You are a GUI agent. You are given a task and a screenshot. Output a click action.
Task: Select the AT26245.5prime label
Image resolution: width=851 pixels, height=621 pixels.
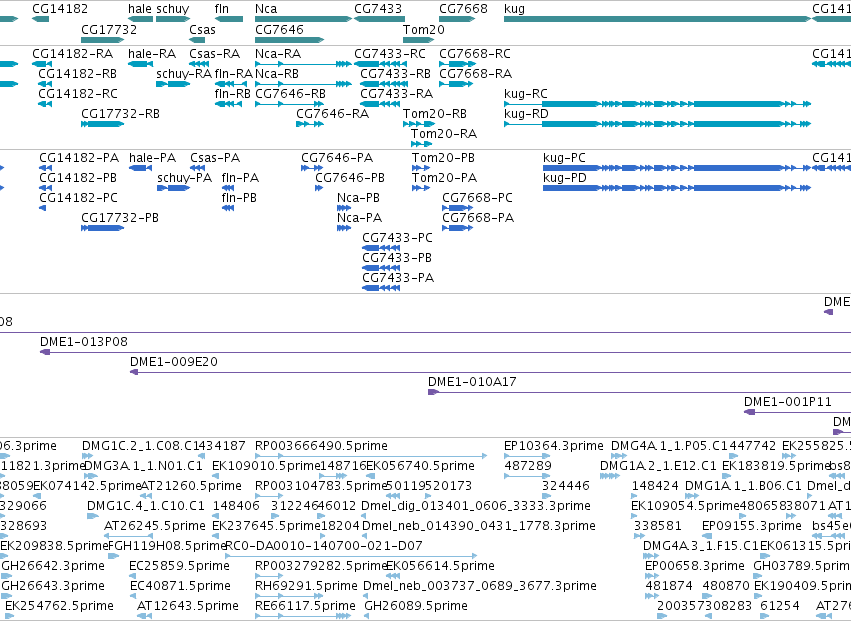[x=155, y=525]
